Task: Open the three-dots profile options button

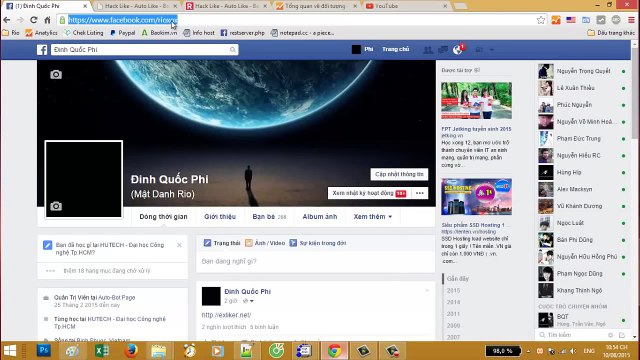Action: tap(420, 193)
